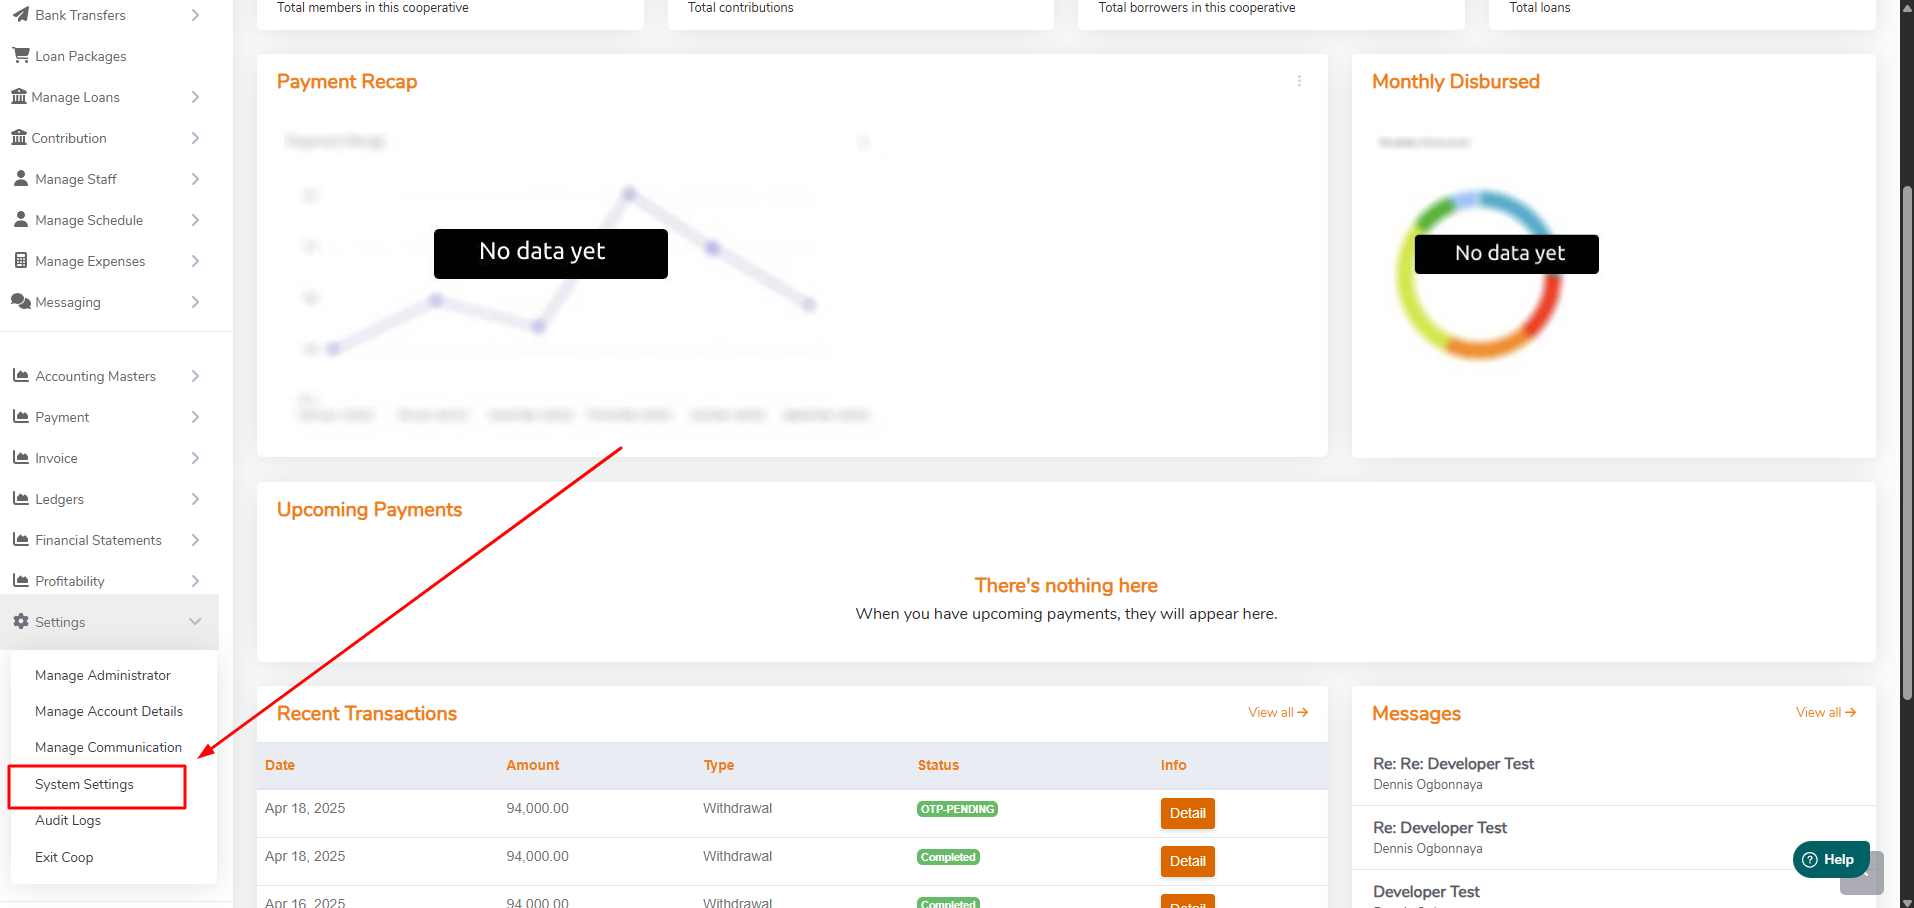Click the Amount column header
The height and width of the screenshot is (908, 1914).
coord(533,765)
